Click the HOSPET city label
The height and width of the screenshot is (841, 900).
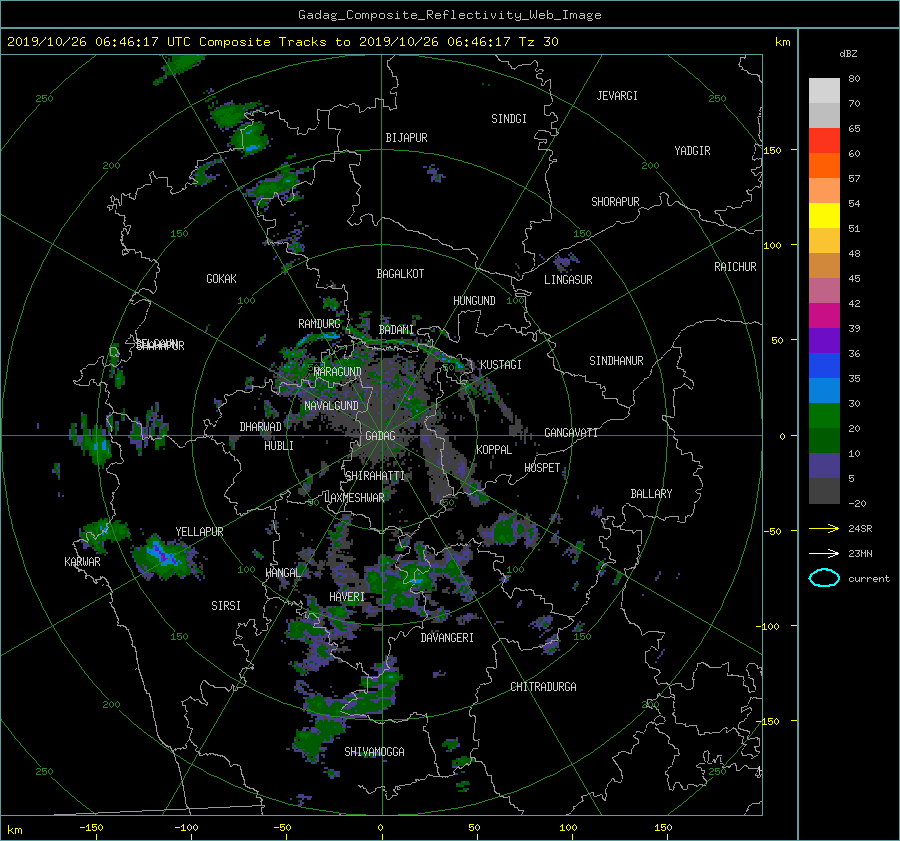point(542,468)
